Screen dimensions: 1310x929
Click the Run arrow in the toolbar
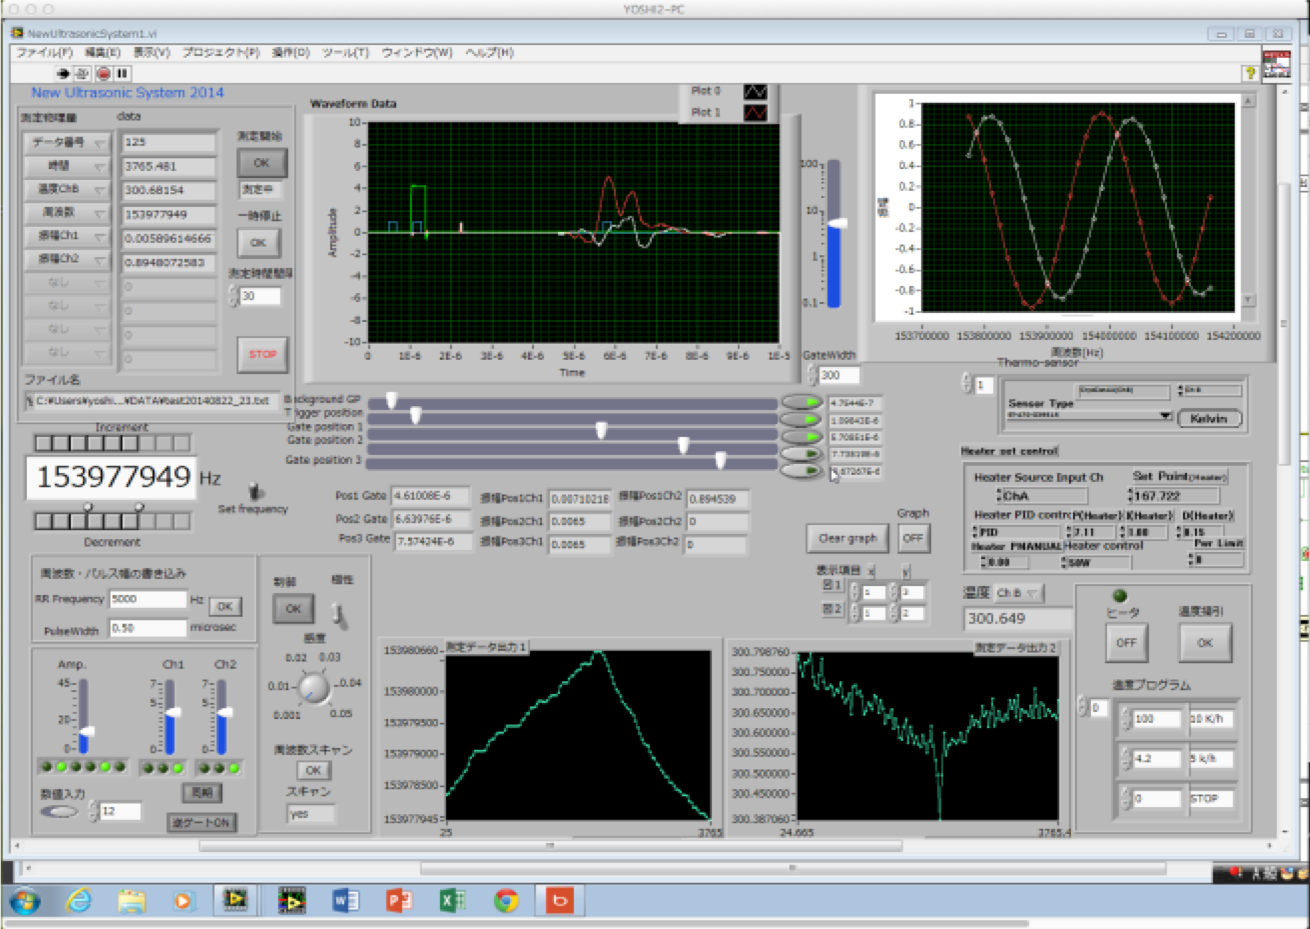pyautogui.click(x=63, y=74)
